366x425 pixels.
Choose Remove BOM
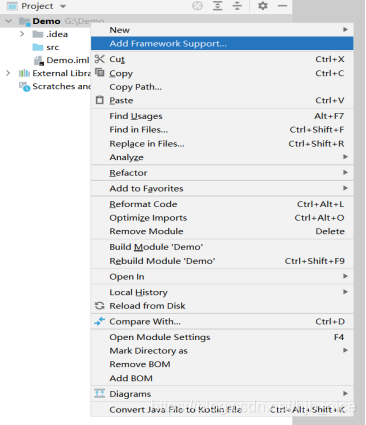(x=222, y=364)
